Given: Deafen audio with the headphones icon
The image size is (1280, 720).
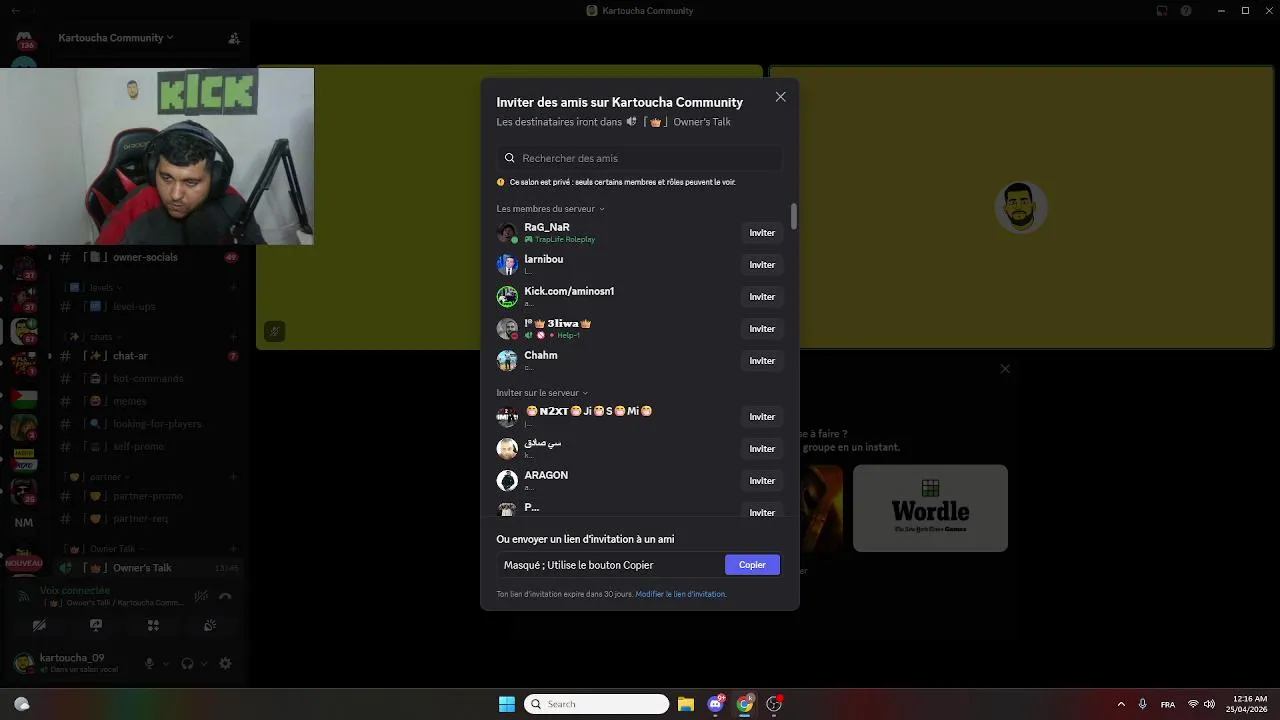Looking at the screenshot, I should [187, 663].
